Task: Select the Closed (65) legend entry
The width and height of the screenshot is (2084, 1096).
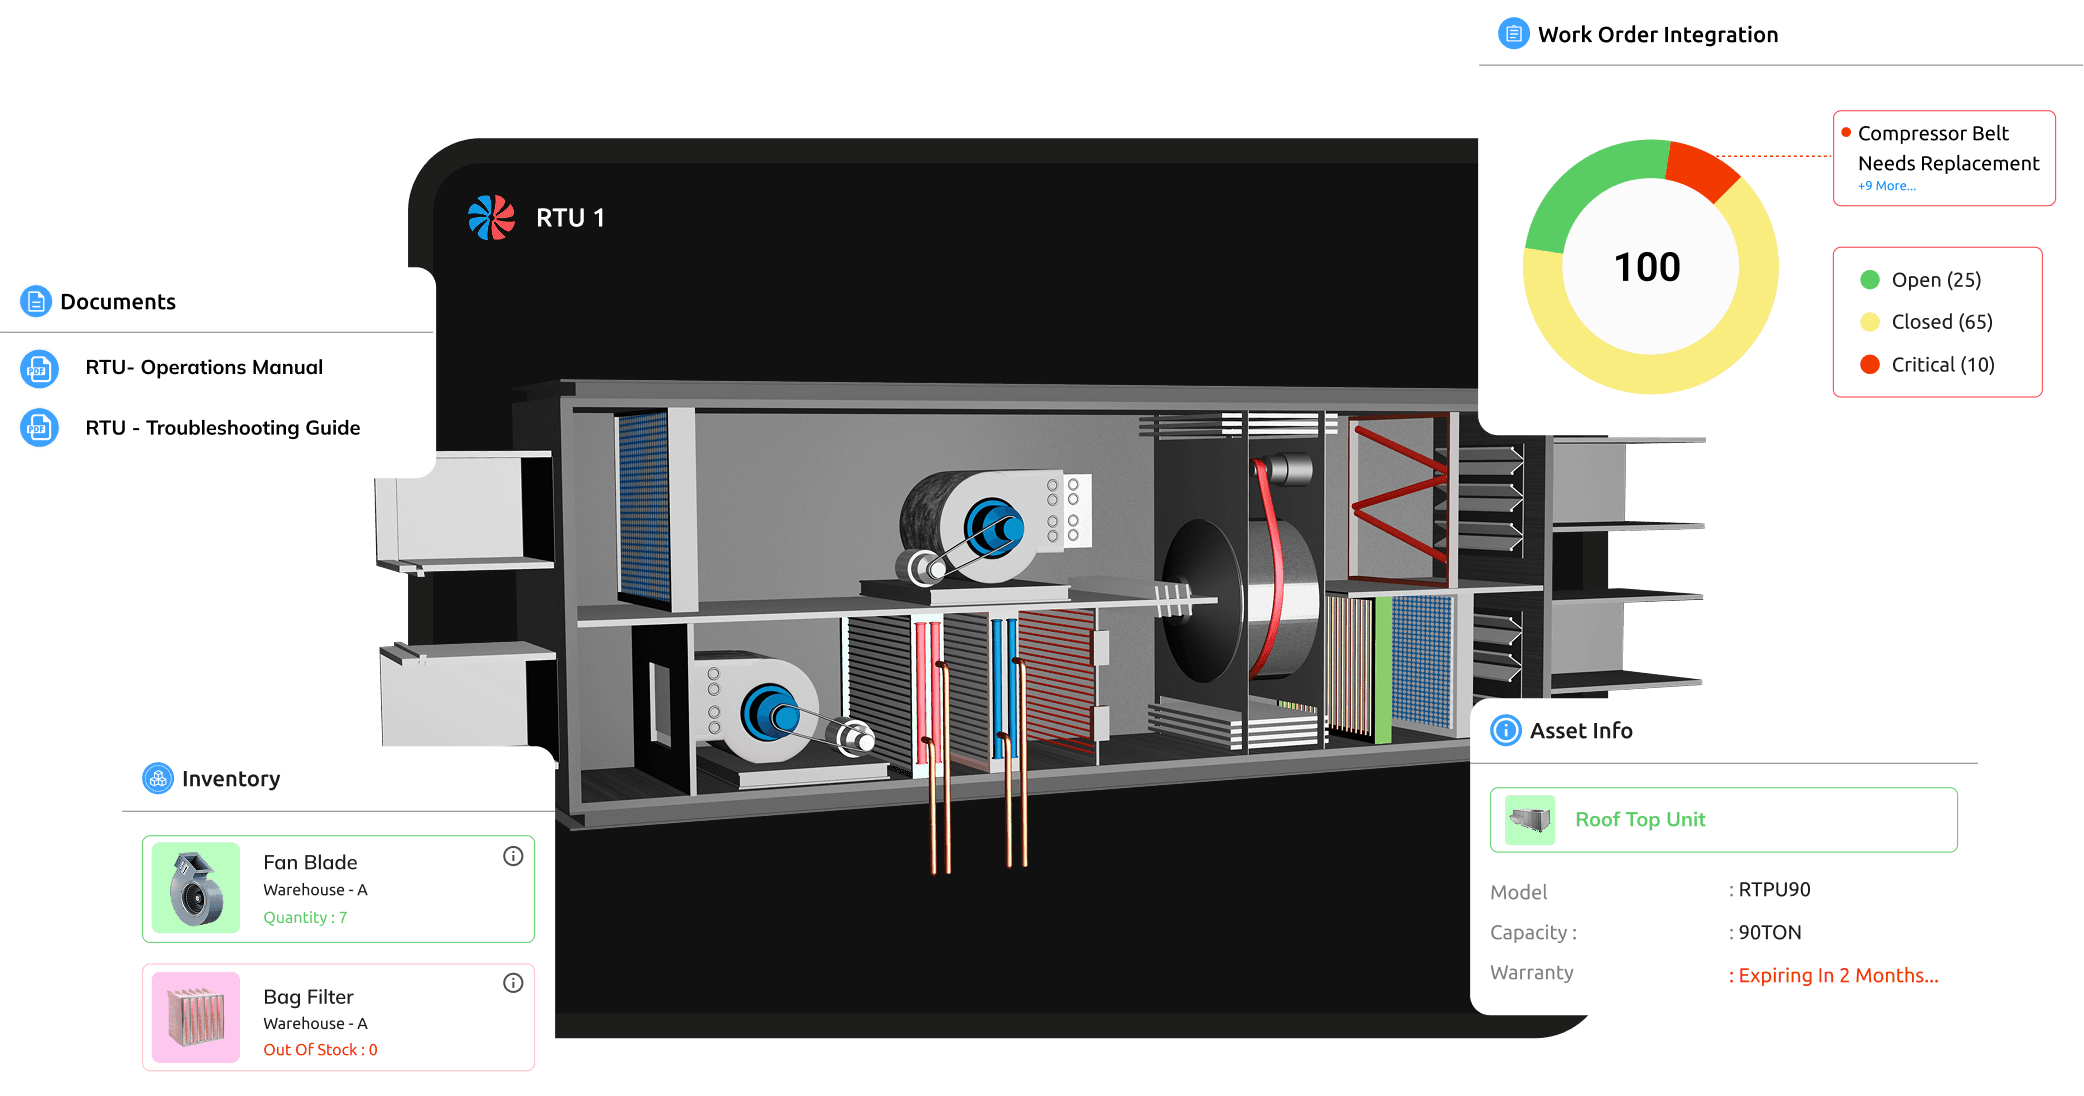Action: pos(1941,322)
